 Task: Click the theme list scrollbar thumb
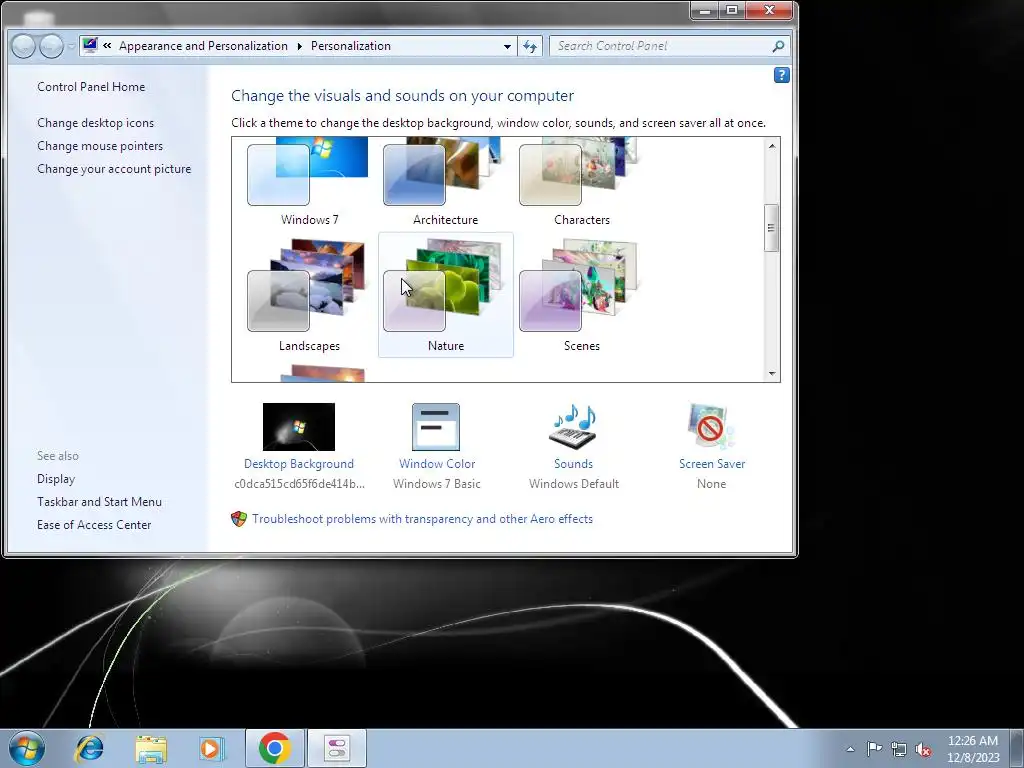pyautogui.click(x=772, y=228)
